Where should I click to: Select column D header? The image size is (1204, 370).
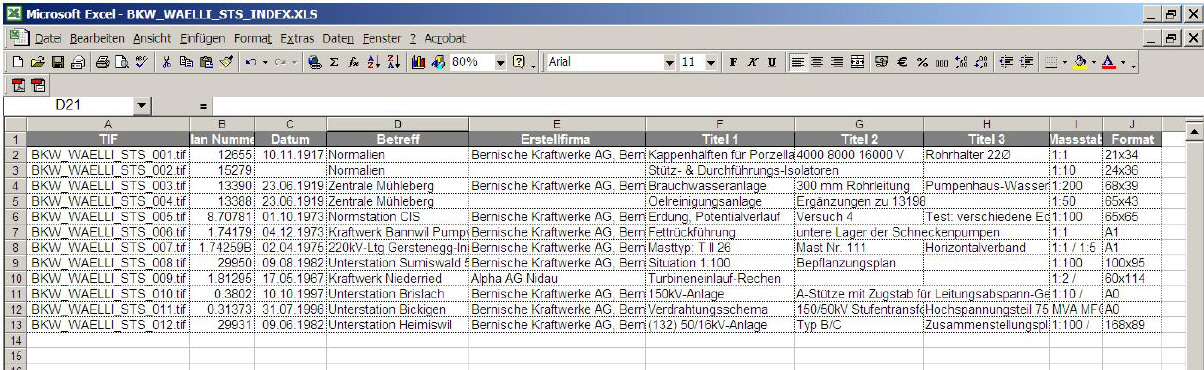(x=397, y=124)
